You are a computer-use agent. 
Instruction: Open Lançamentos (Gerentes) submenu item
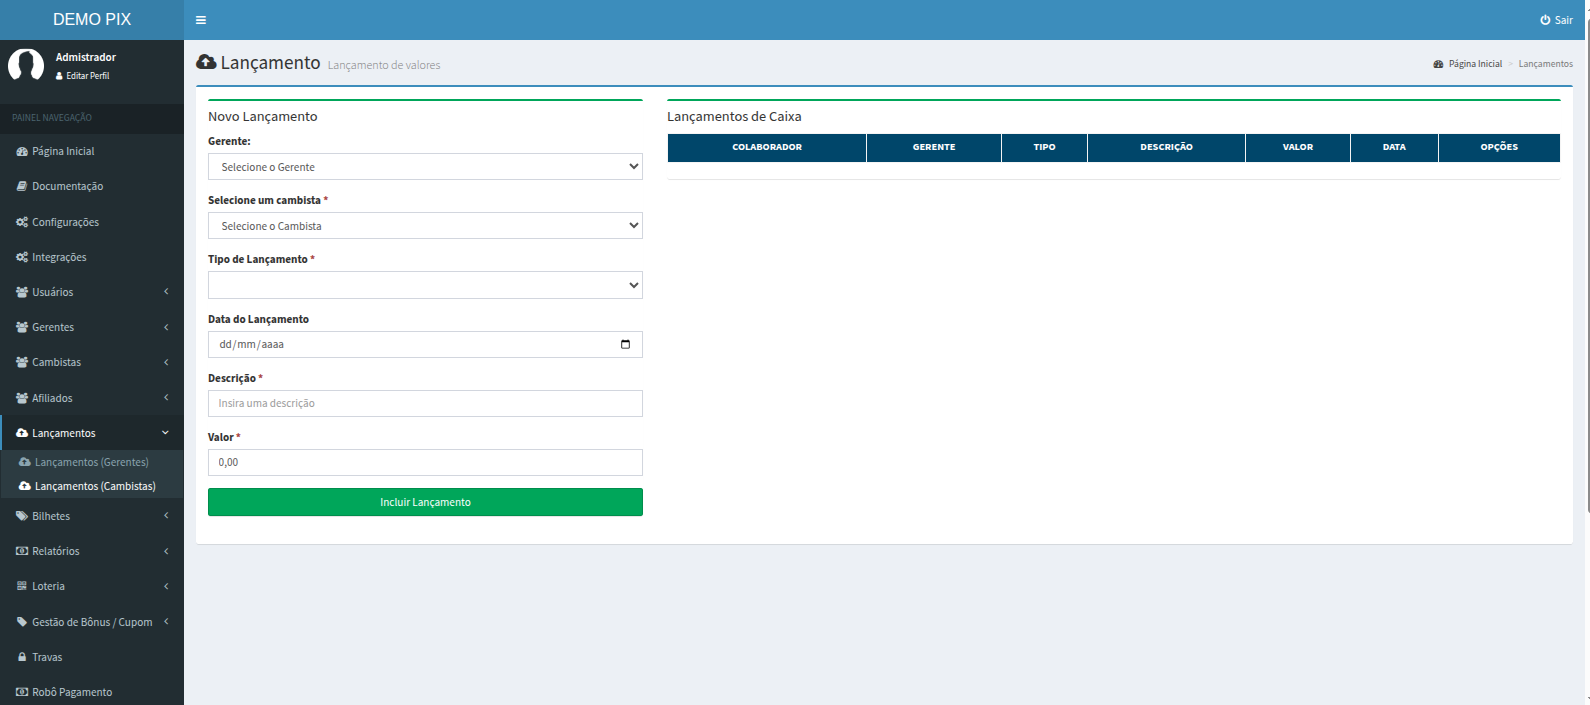[x=91, y=462]
